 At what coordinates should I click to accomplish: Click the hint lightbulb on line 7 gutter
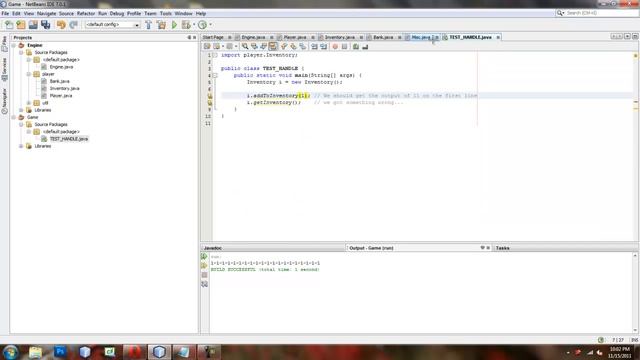tap(210, 96)
